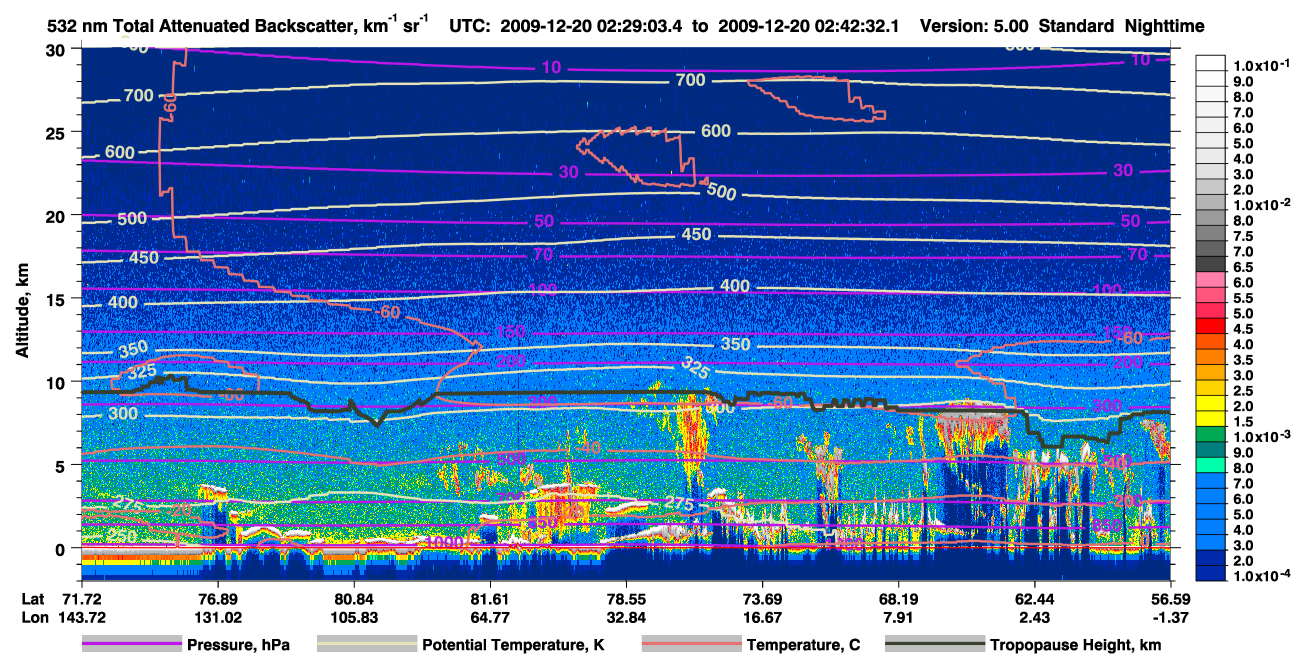1300x667 pixels.
Task: Click the 25 km altitude tick label
Action: tap(57, 132)
